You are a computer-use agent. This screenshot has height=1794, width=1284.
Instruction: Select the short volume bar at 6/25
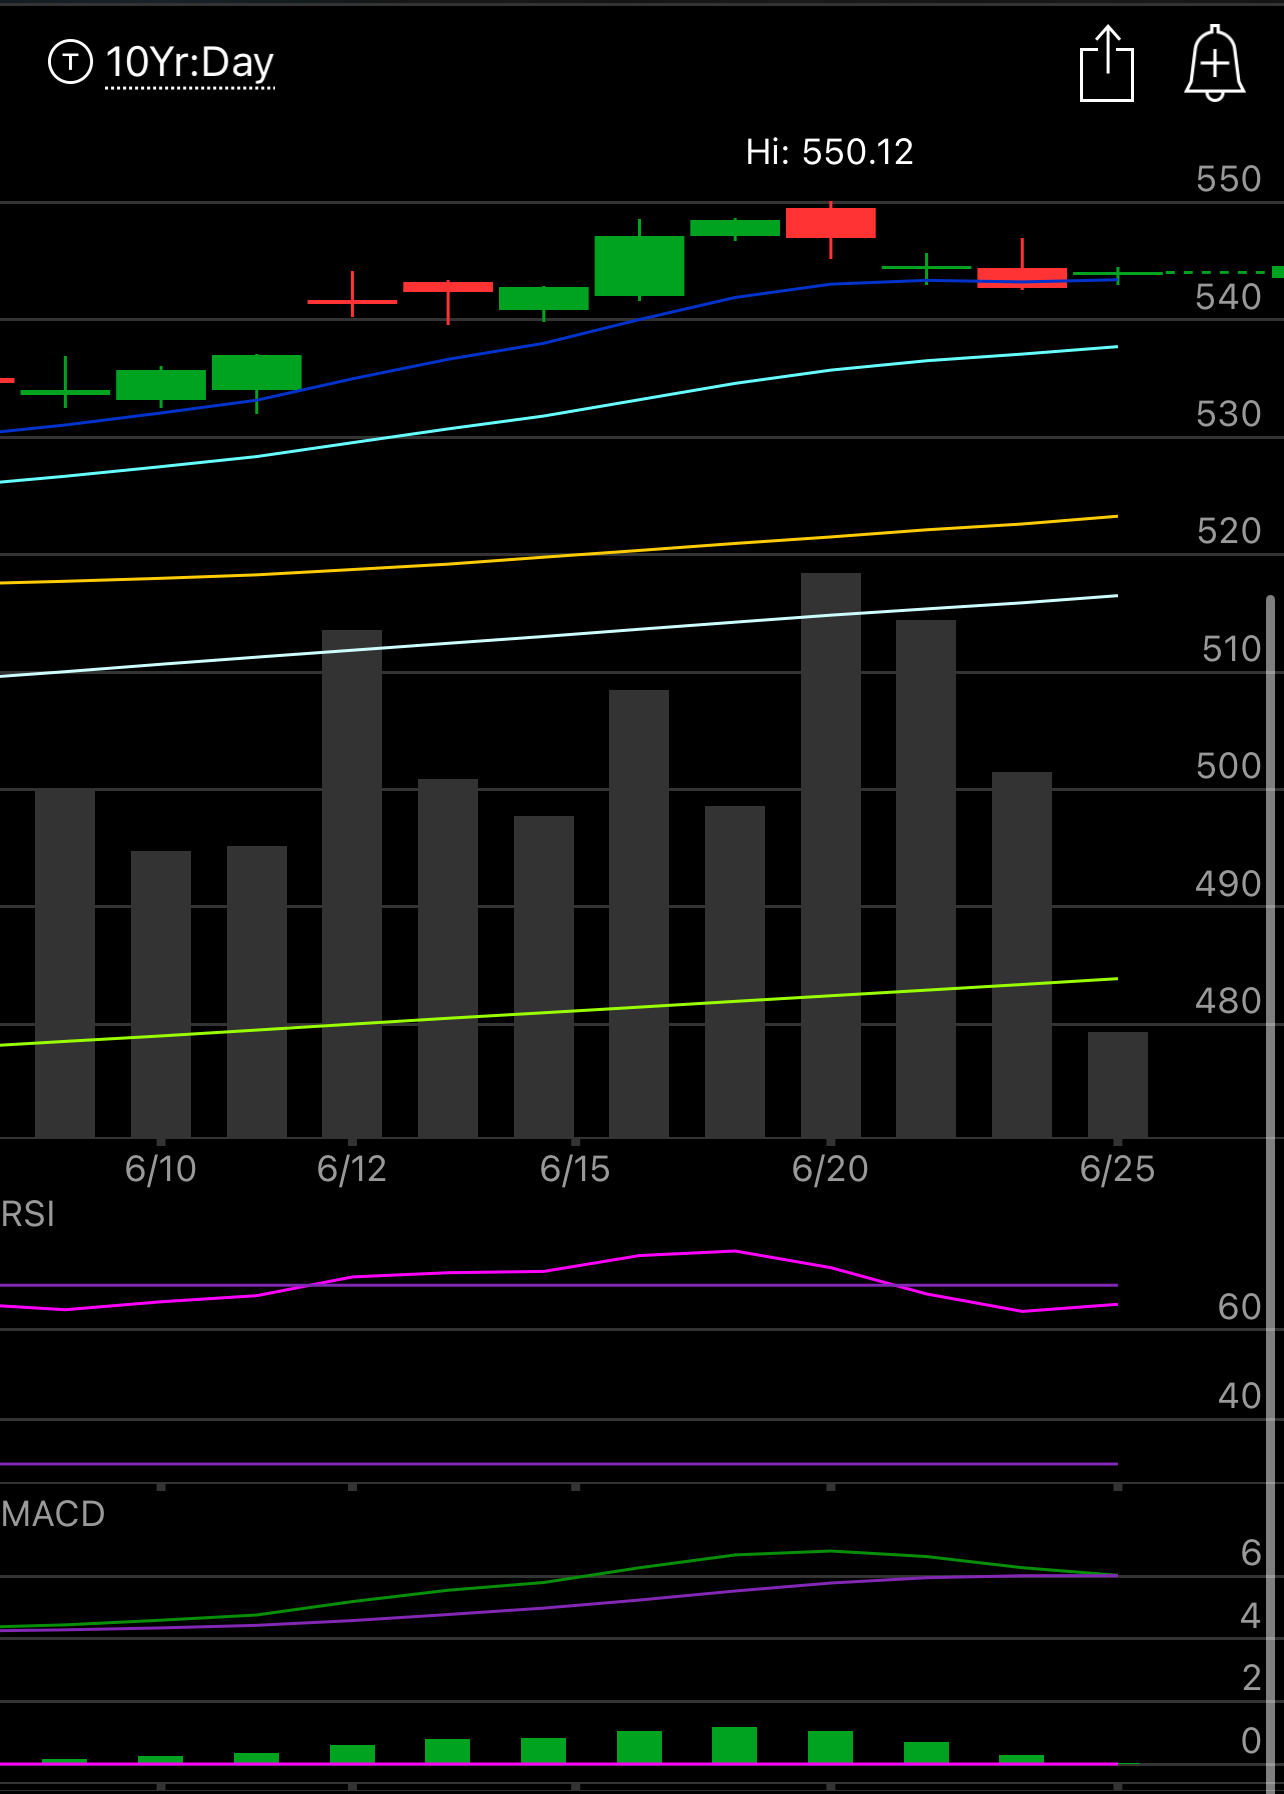click(1118, 1085)
